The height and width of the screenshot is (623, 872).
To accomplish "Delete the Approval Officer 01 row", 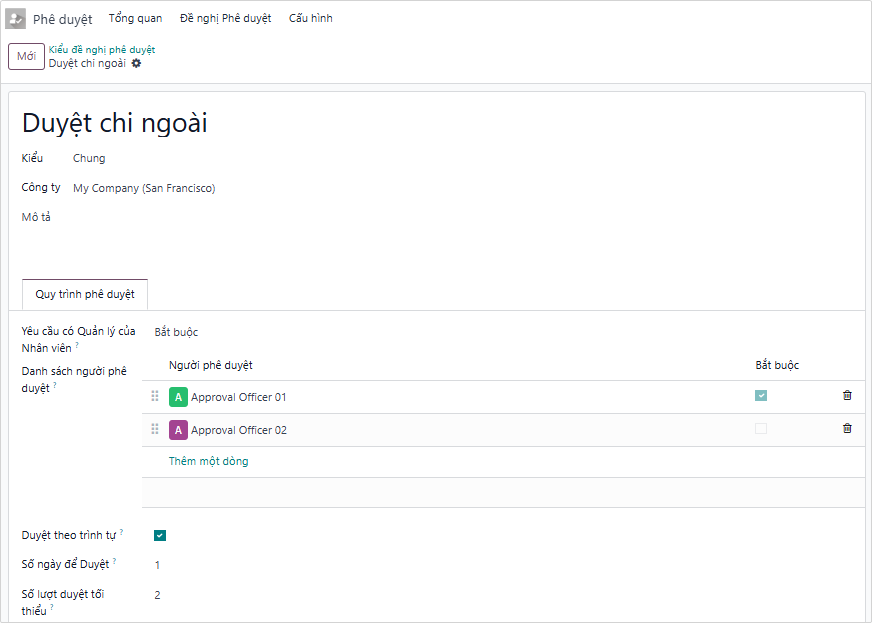I will pyautogui.click(x=847, y=396).
